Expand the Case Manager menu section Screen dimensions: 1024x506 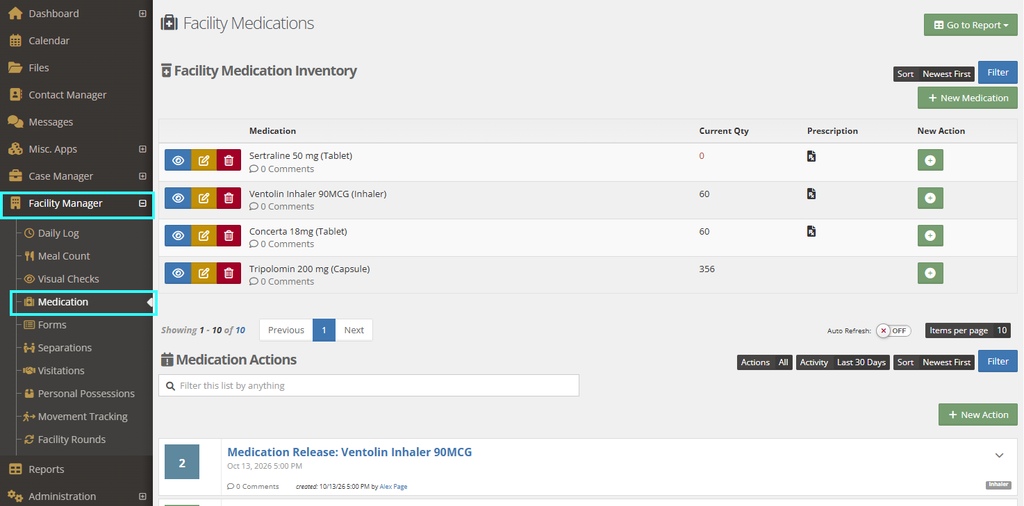click(x=142, y=176)
